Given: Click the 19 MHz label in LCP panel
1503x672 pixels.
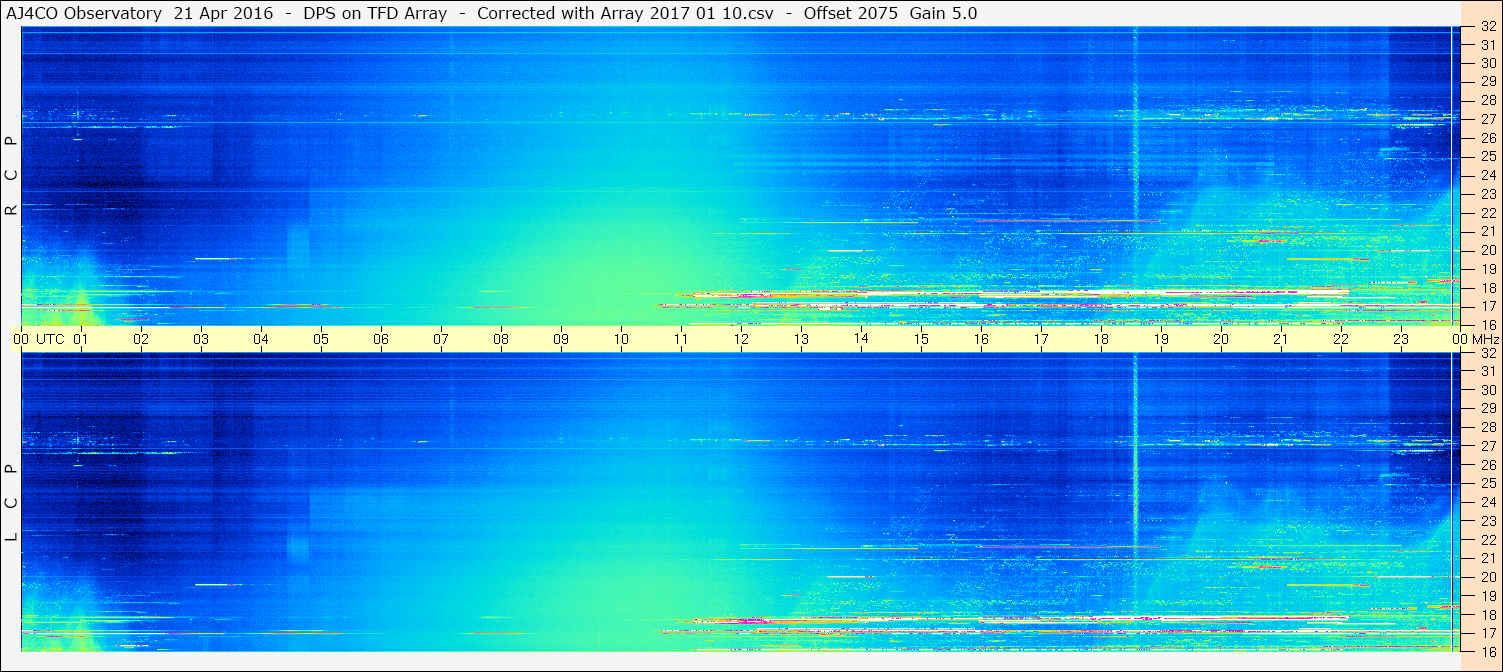Looking at the screenshot, I should 1487,596.
